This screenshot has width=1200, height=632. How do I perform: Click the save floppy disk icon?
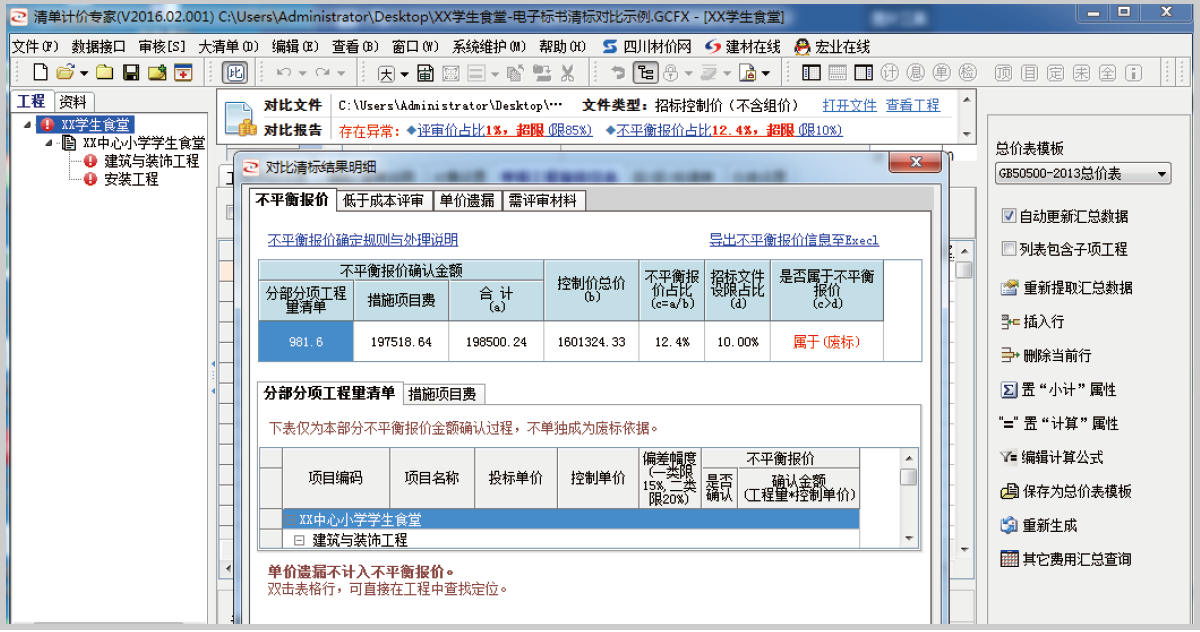pos(130,73)
